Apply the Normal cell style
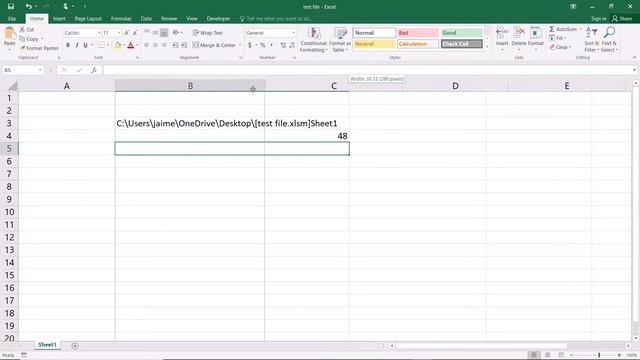The height and width of the screenshot is (360, 640). (374, 33)
